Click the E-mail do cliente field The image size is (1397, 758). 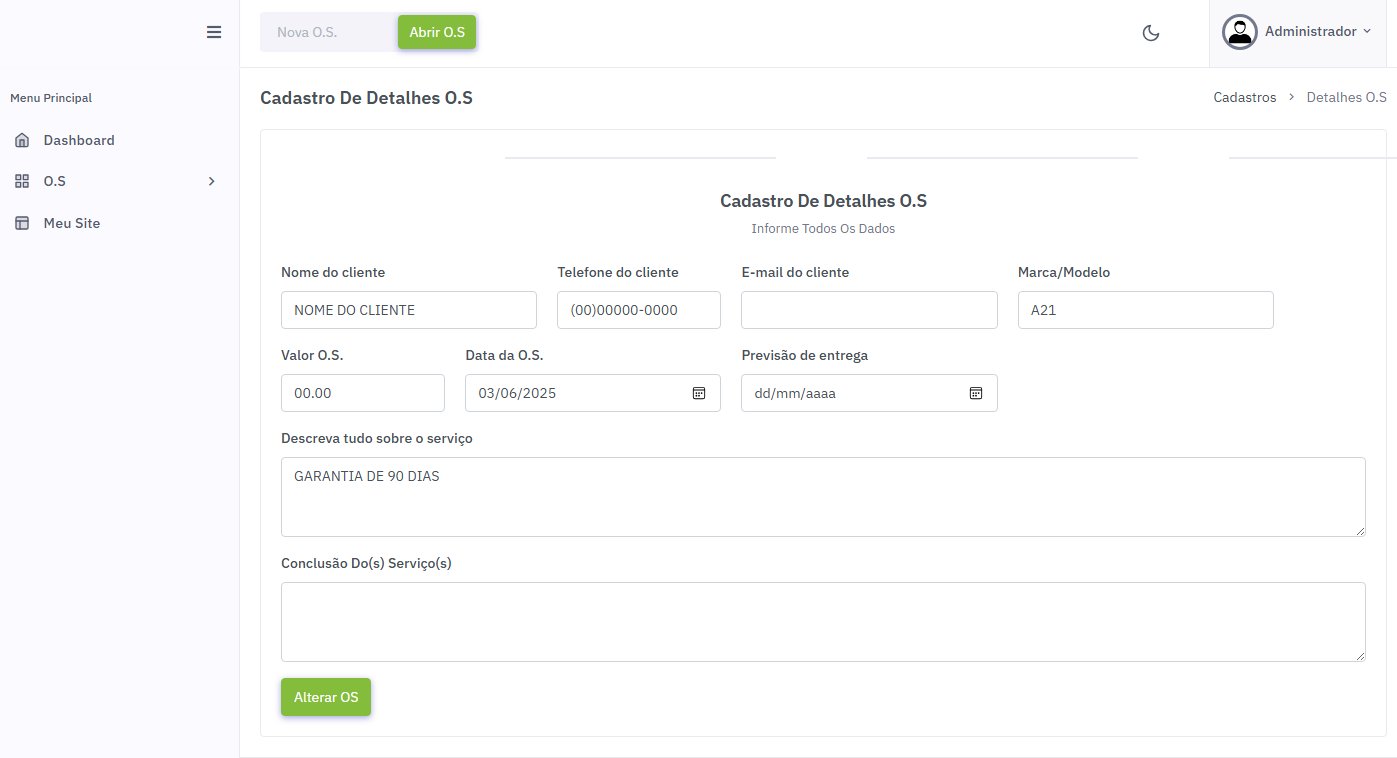point(868,310)
